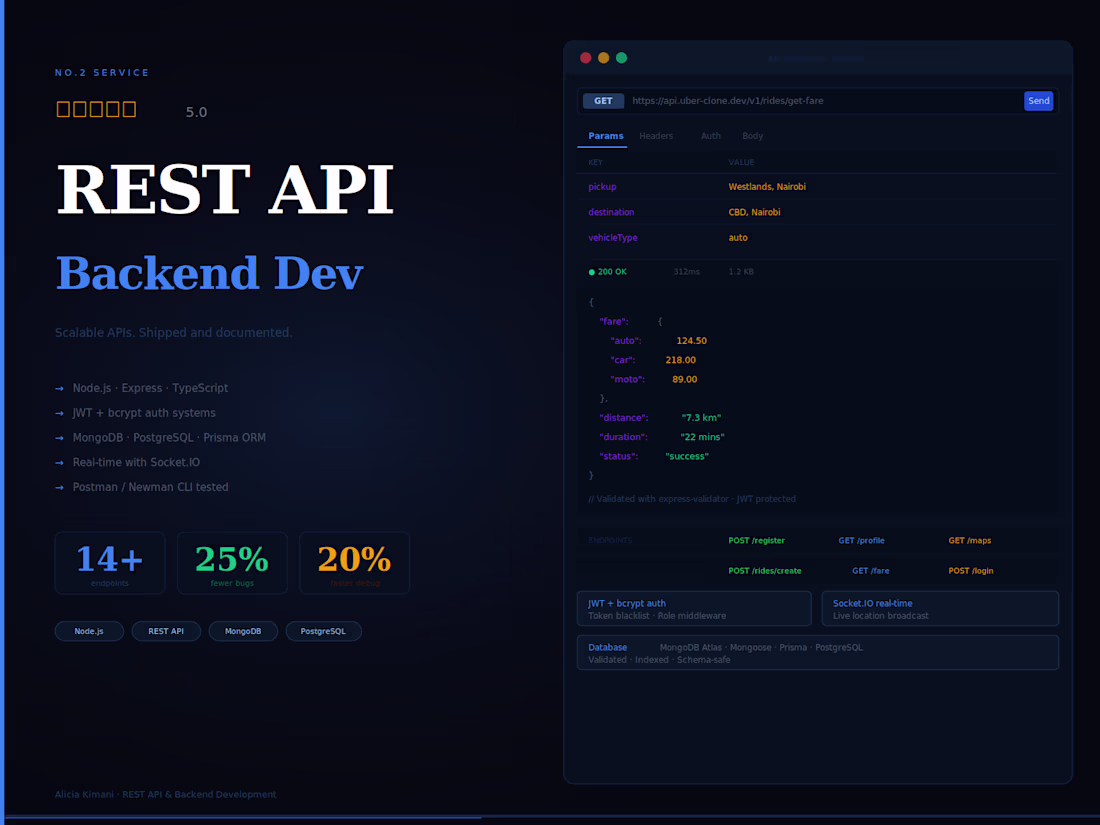Click the auto fare value 124.50

tap(691, 341)
